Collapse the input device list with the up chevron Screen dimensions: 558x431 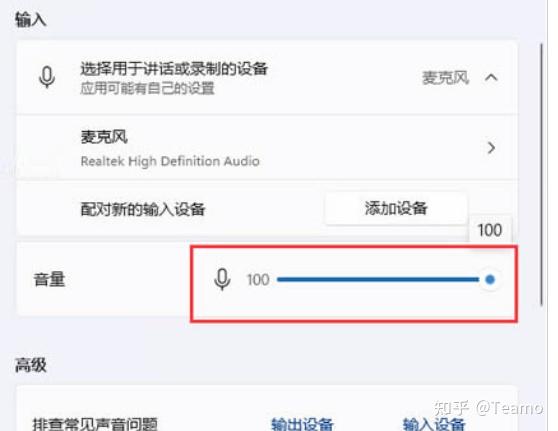(x=491, y=77)
